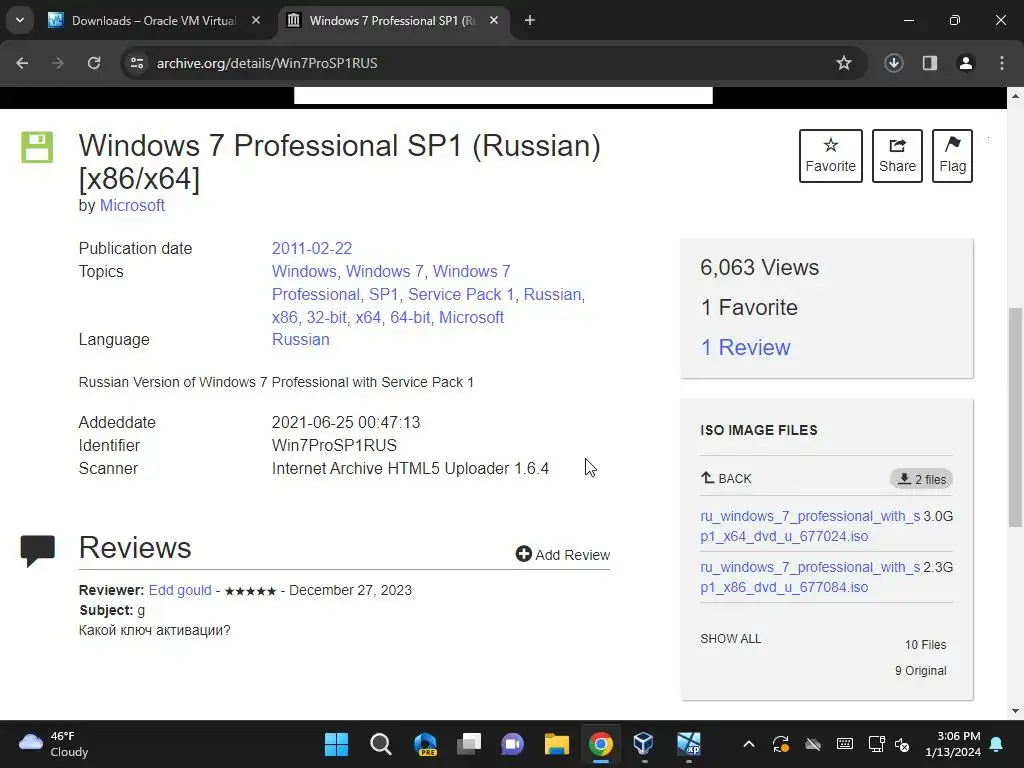Open the Russian language link
The width and height of the screenshot is (1024, 768).
point(300,340)
